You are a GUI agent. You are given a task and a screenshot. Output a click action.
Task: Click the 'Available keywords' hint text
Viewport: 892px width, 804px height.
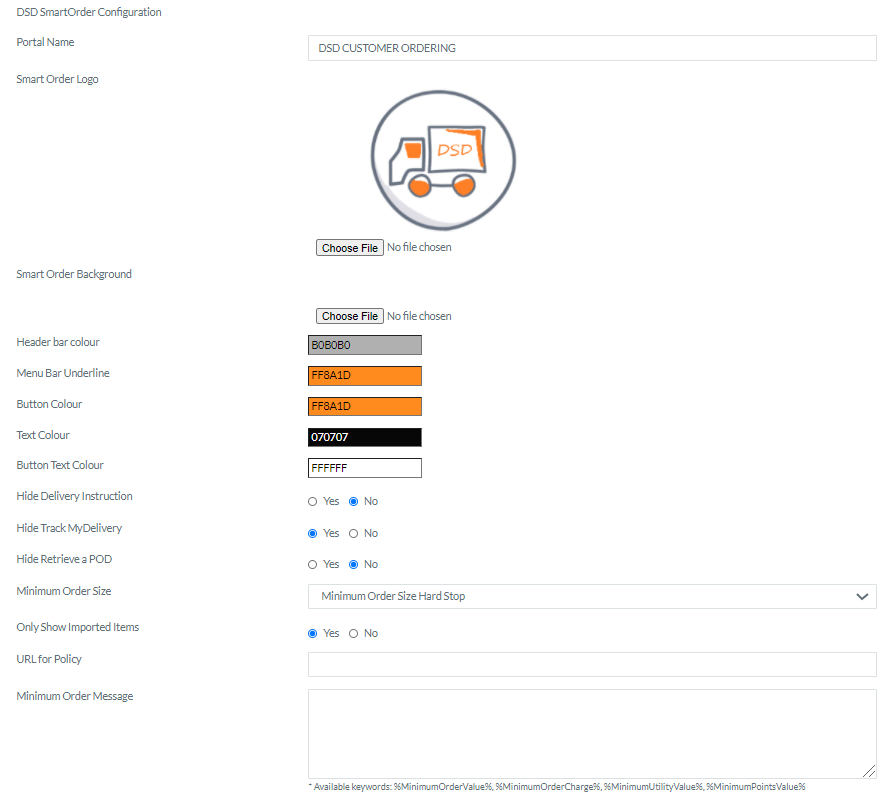point(557,786)
